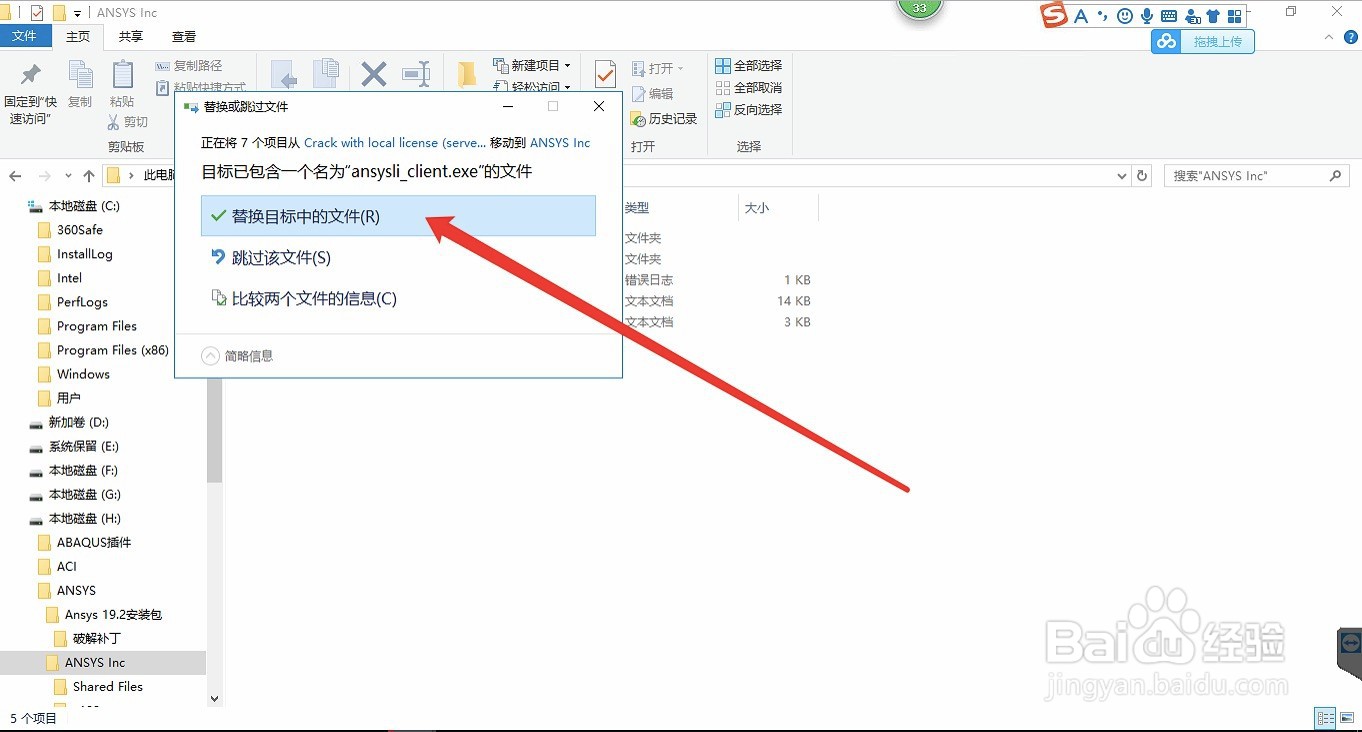Sort by the 大小 column header

756,208
